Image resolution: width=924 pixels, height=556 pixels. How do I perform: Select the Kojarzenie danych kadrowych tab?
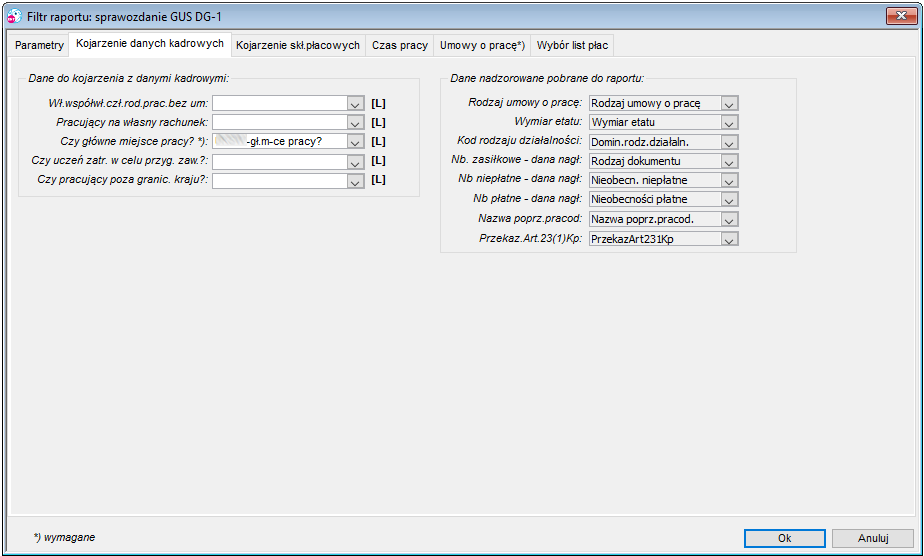pyautogui.click(x=150, y=44)
